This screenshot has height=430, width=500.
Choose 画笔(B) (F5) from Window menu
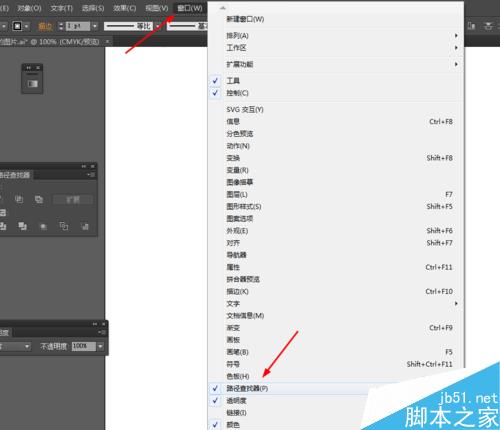tap(336, 352)
